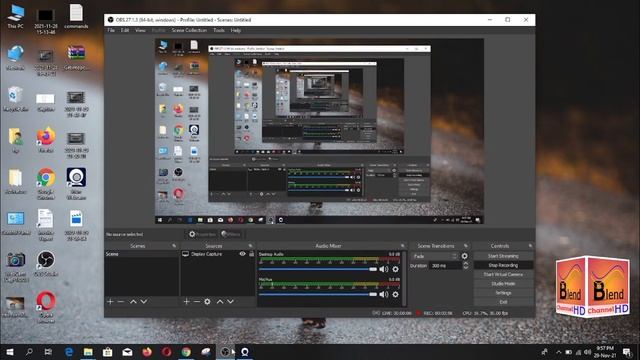The height and width of the screenshot is (360, 640).
Task: Open the File menu
Action: 111,30
